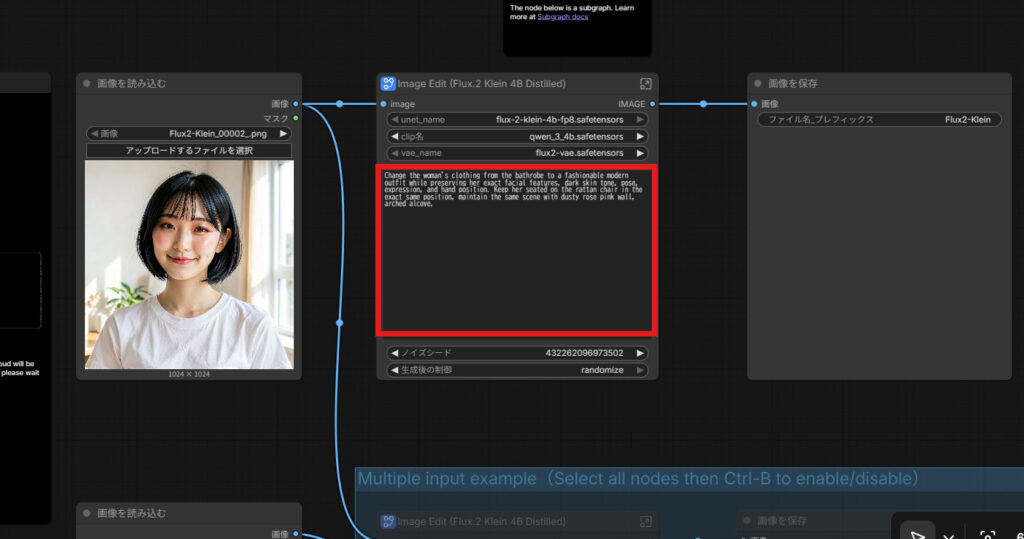Click the fit view frame icon
The width and height of the screenshot is (1024, 539).
(987, 535)
